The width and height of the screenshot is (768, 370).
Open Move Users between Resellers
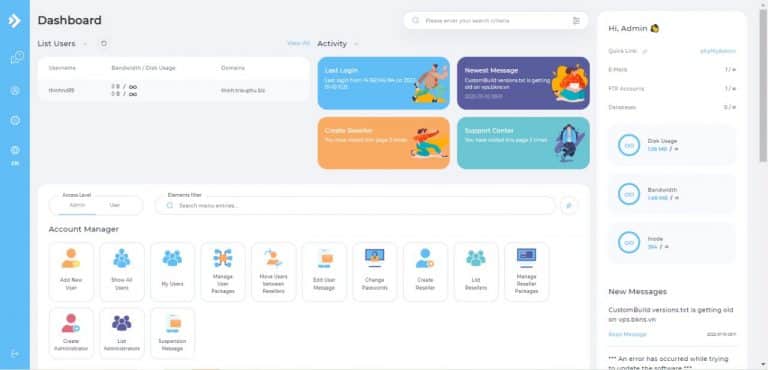click(273, 271)
